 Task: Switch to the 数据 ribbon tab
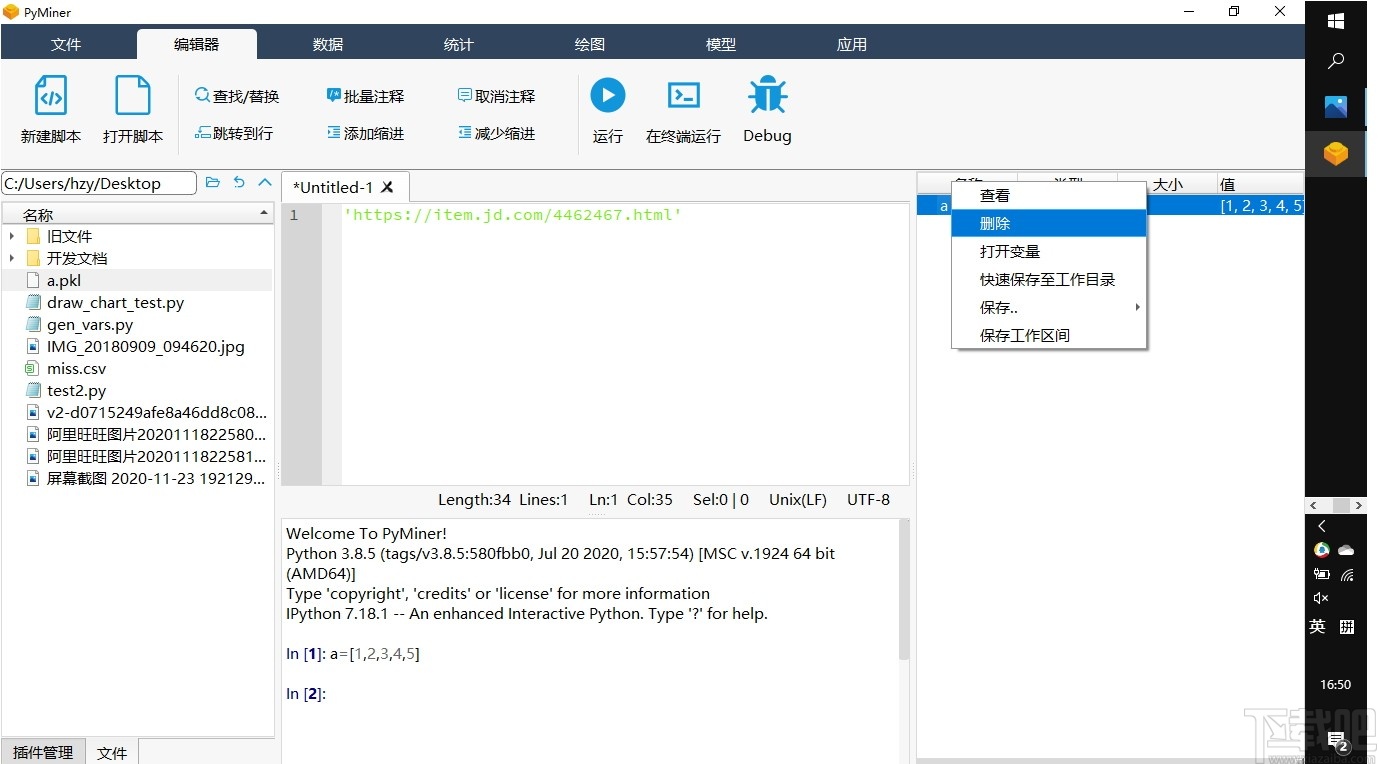tap(327, 44)
